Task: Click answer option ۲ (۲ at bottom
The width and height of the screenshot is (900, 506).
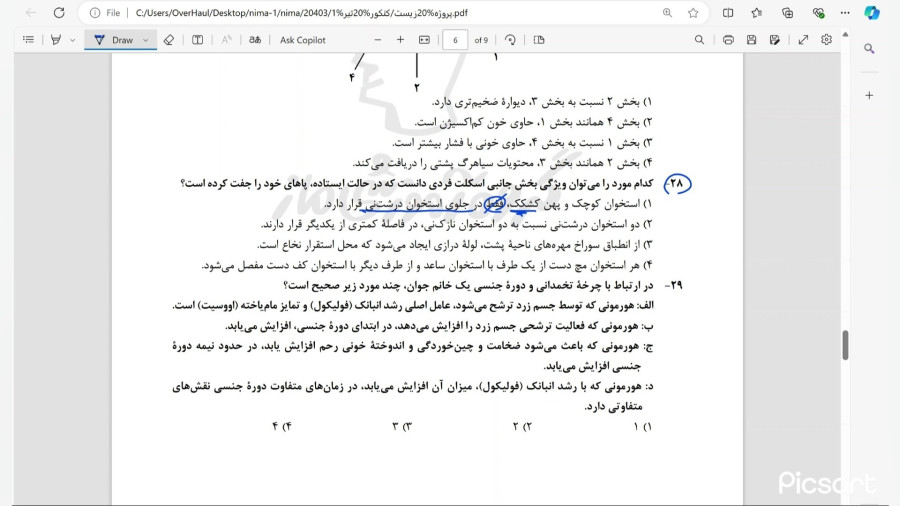Action: [x=522, y=426]
